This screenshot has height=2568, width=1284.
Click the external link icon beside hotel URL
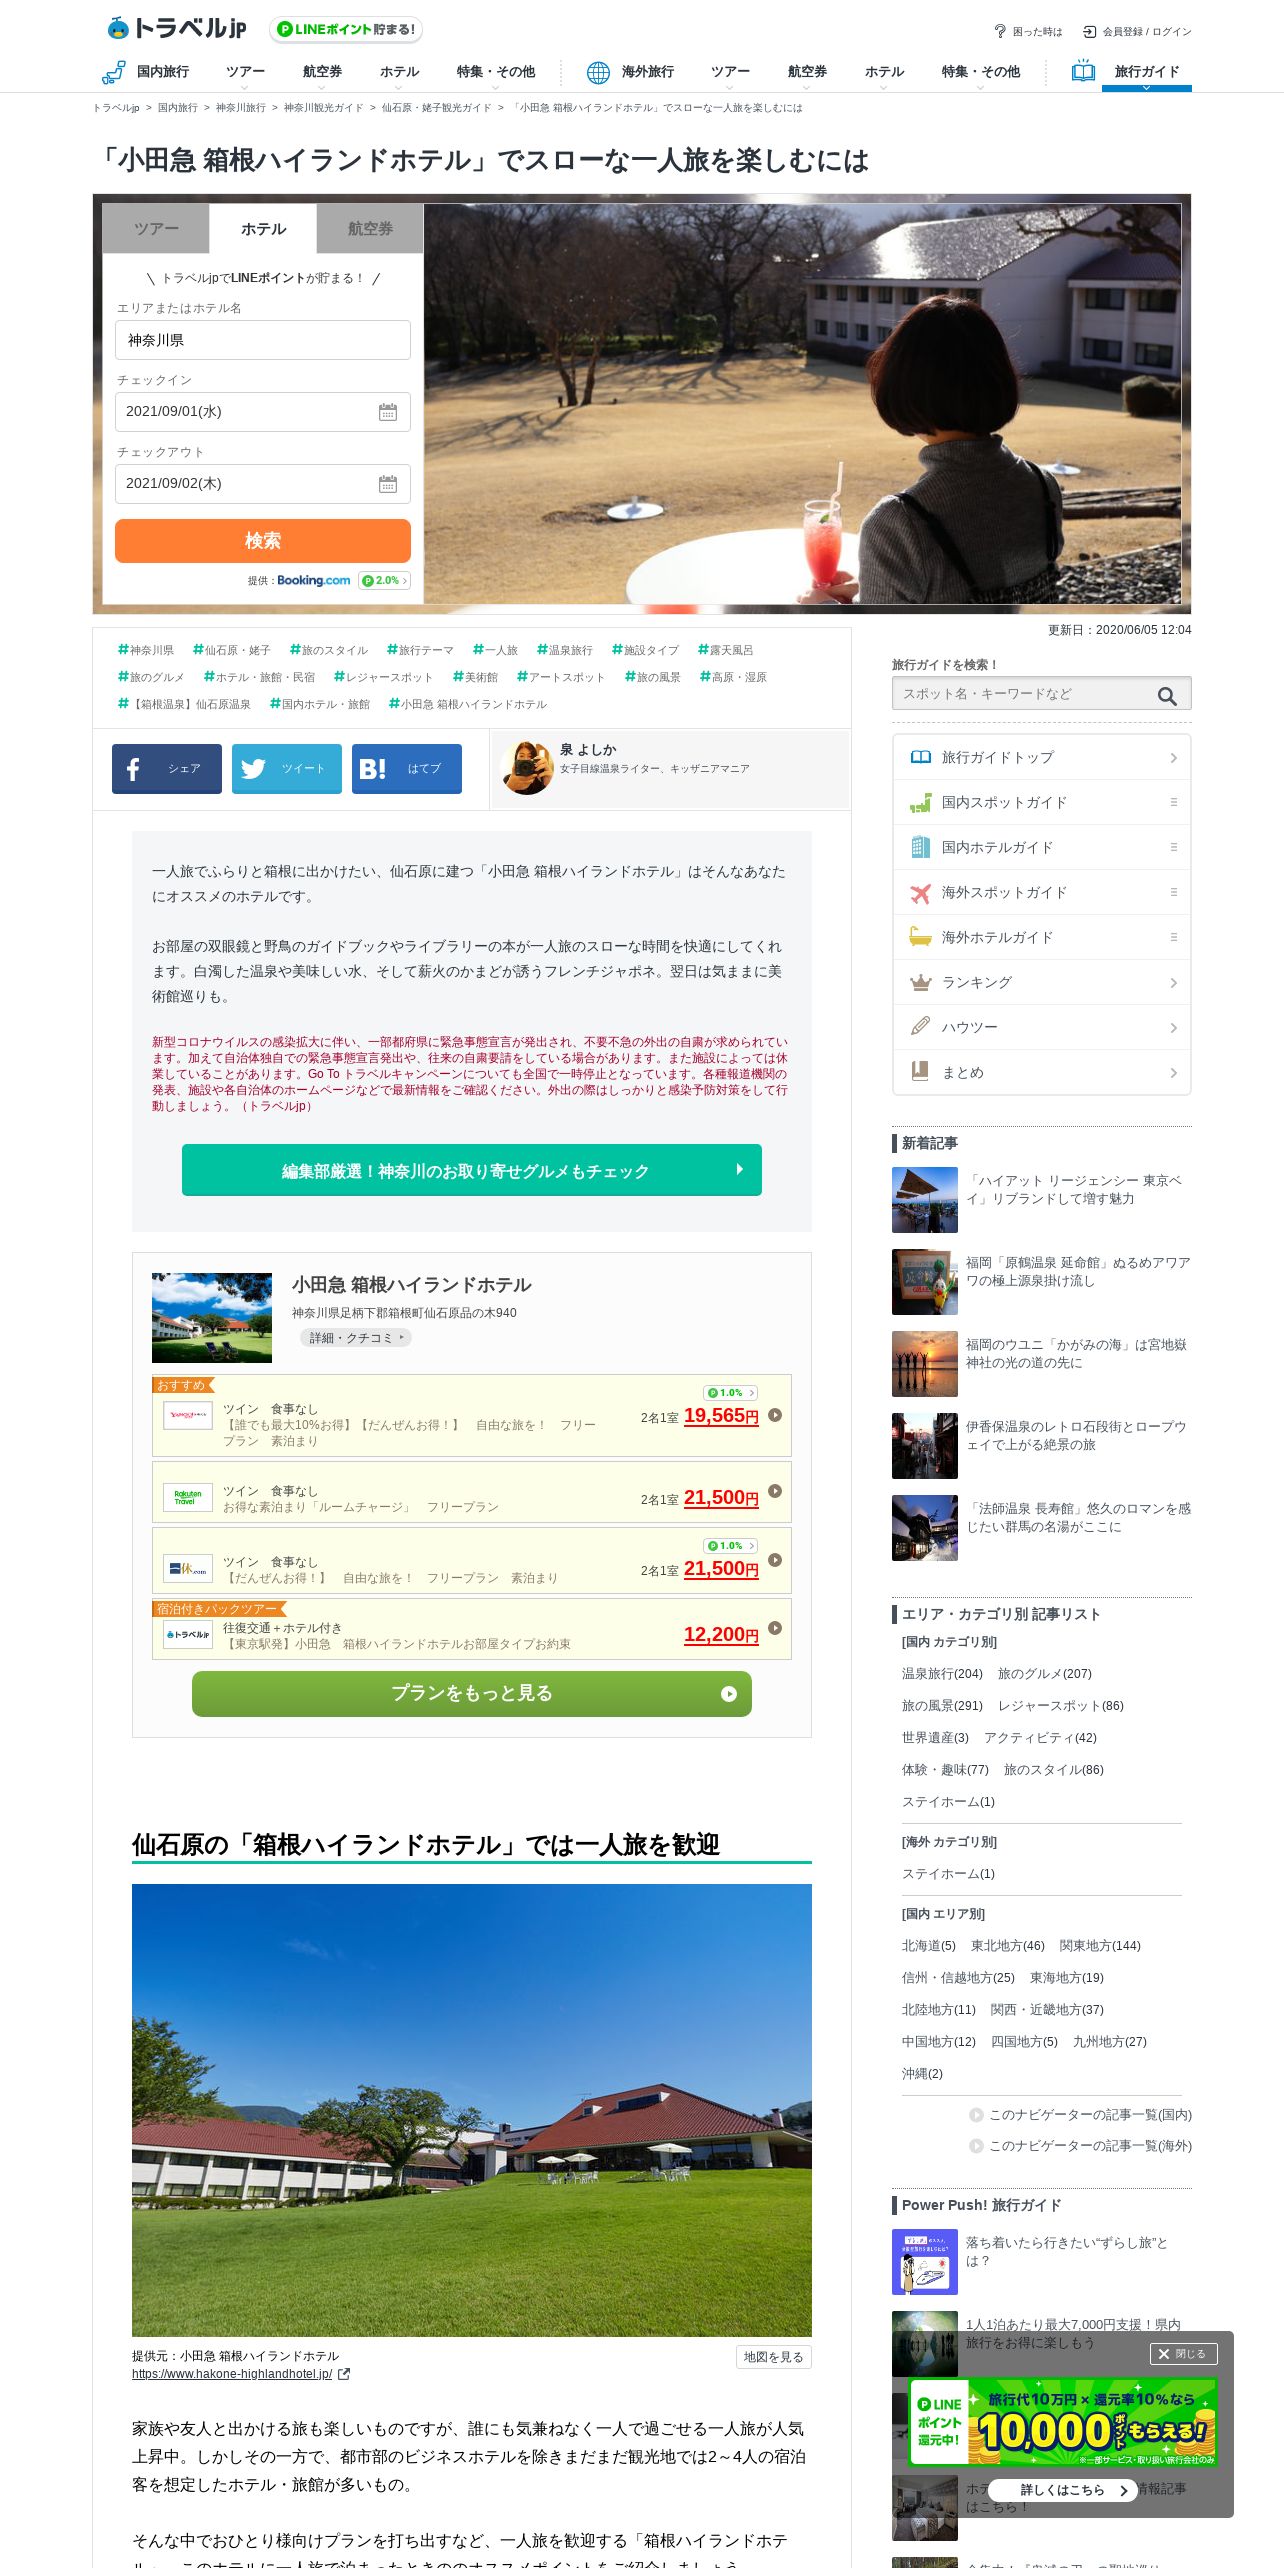click(x=344, y=2374)
